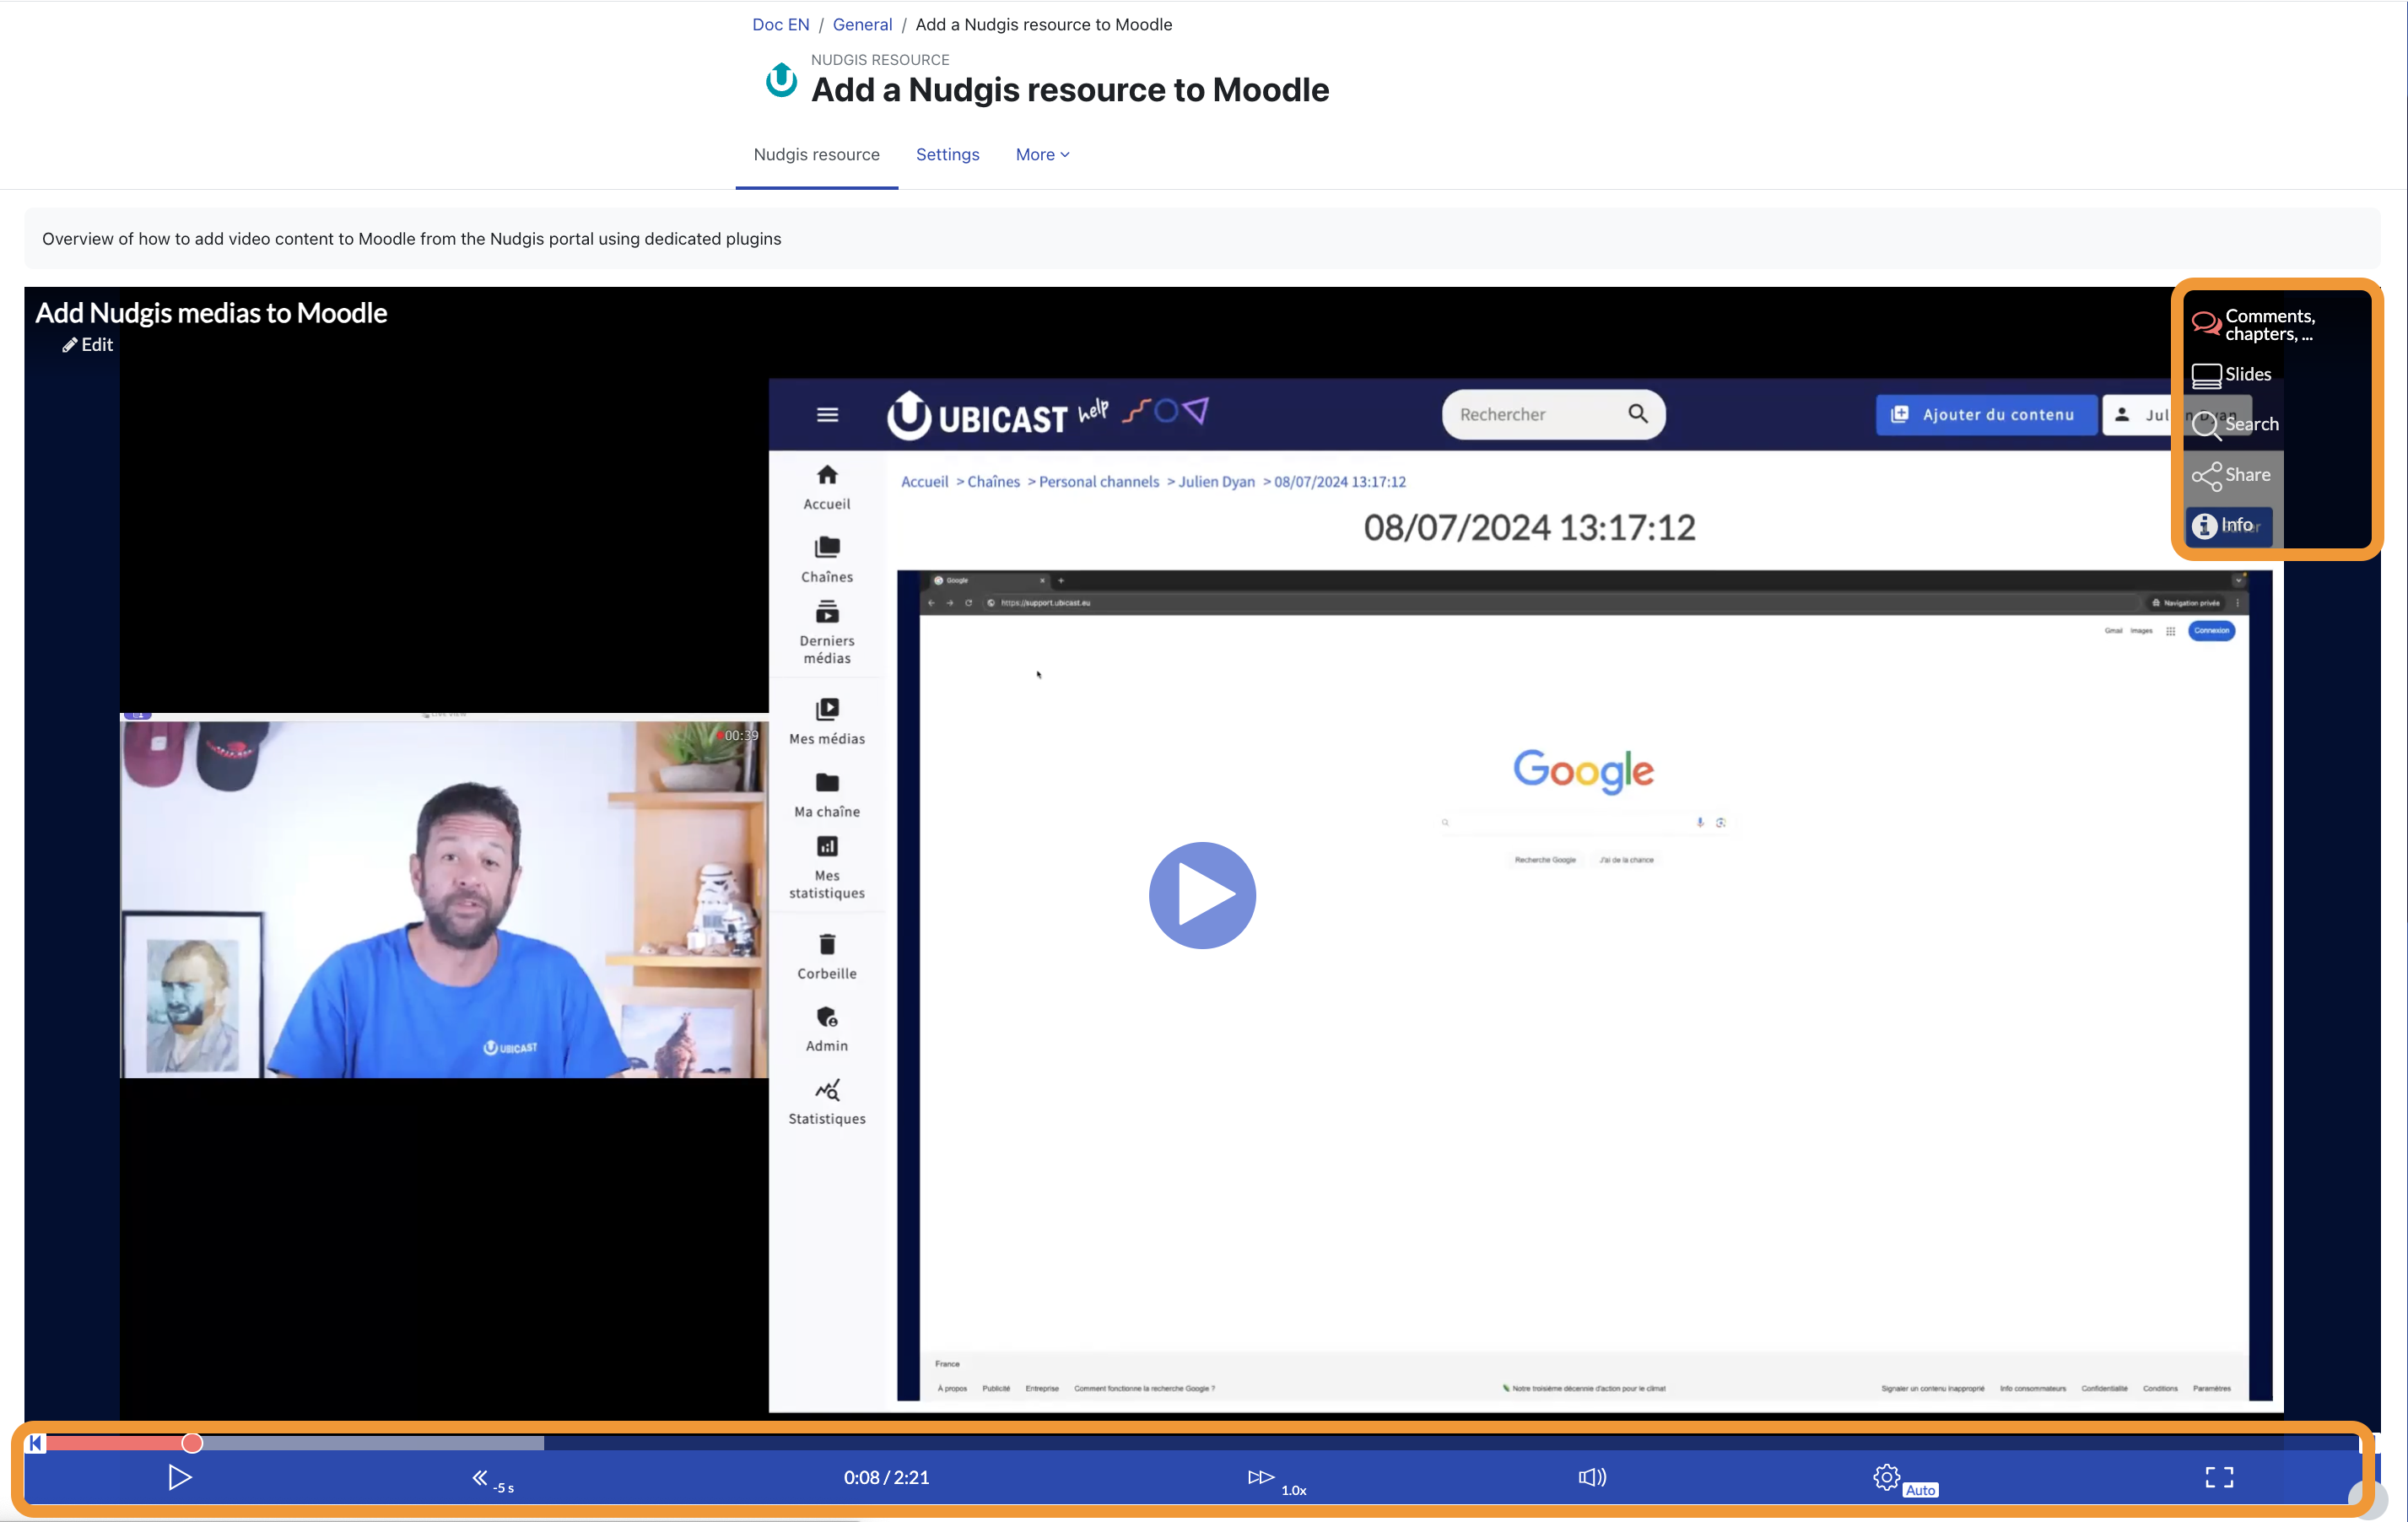Viewport: 2408px width, 1522px height.
Task: Click the webcam speaker video thumbnail
Action: [x=444, y=896]
